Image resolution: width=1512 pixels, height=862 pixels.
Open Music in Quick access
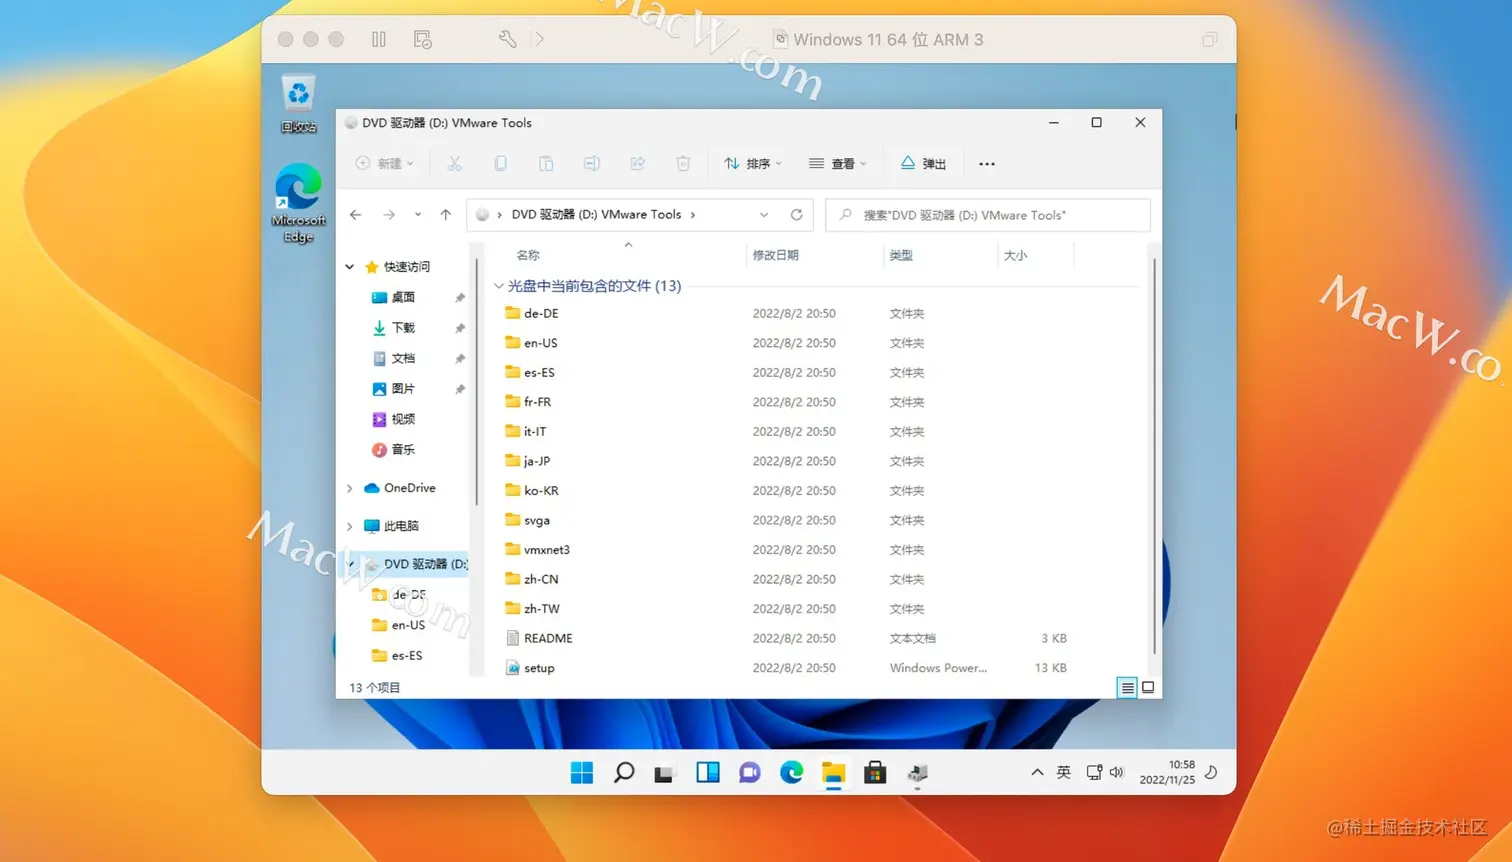[x=403, y=450]
